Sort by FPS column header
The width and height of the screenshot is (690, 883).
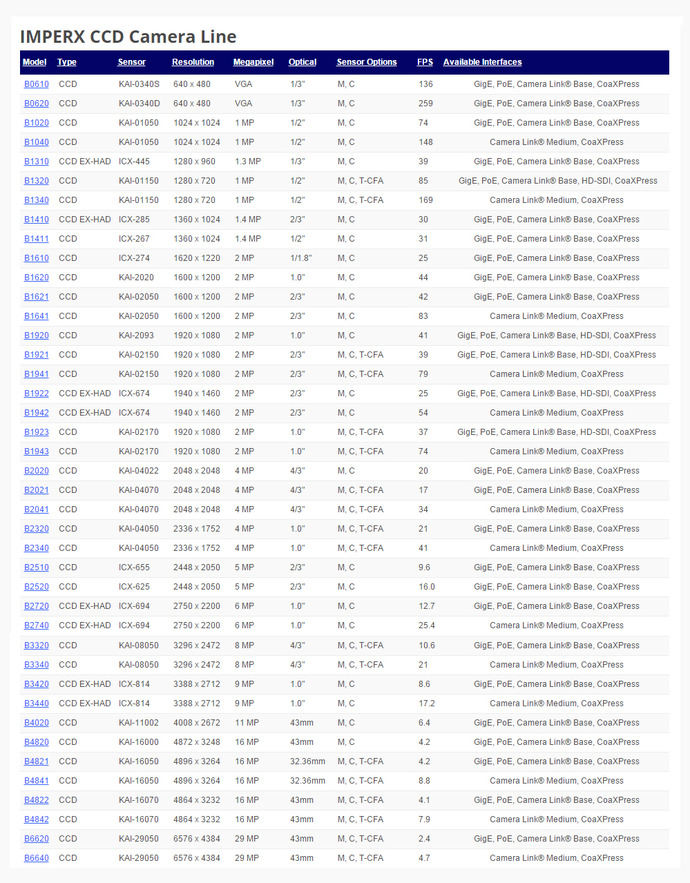click(x=425, y=62)
